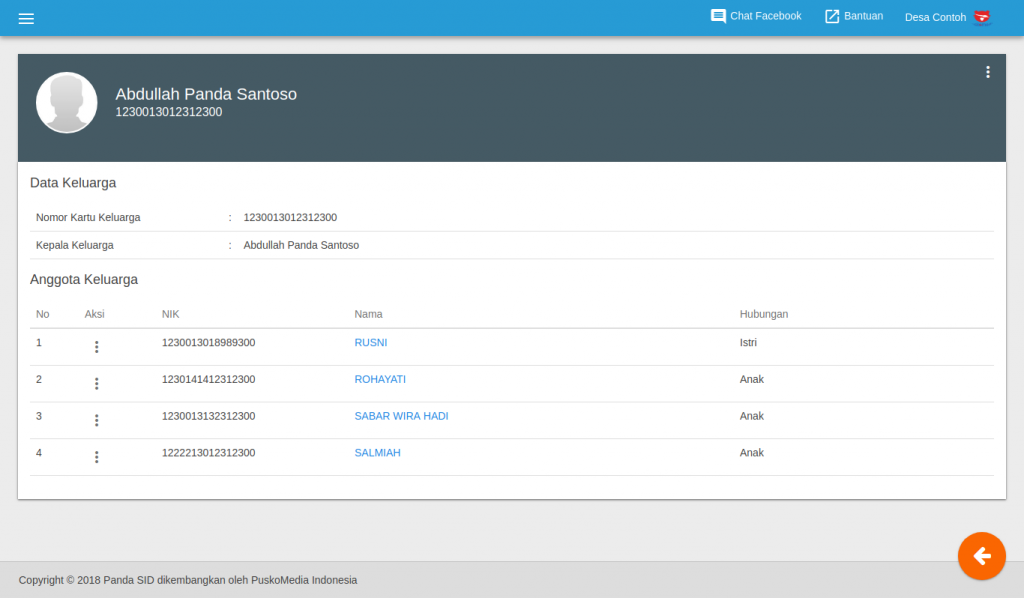Click NIK 1230141412312300 in the table
Screen dimensions: 1024x598
coord(208,379)
